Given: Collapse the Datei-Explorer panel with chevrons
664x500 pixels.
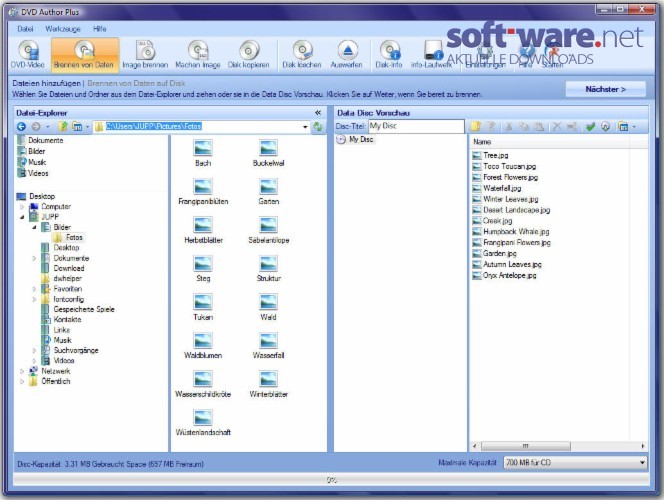Looking at the screenshot, I should (318, 113).
